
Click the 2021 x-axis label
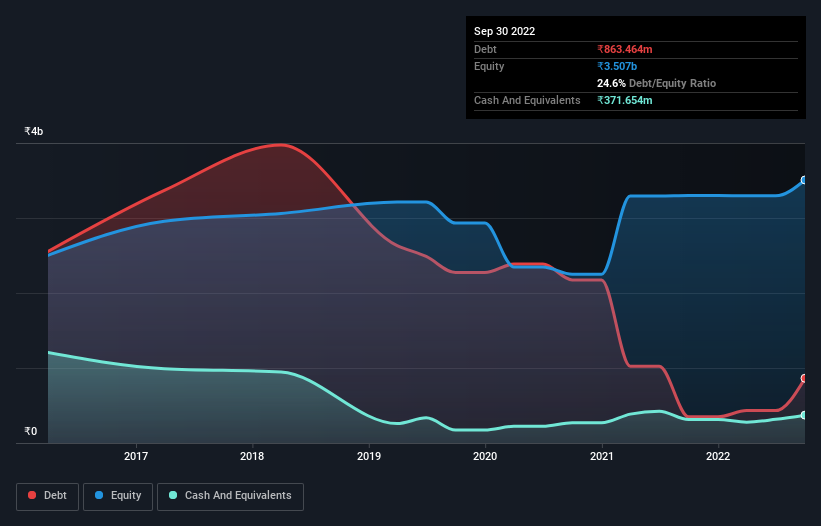[x=602, y=456]
